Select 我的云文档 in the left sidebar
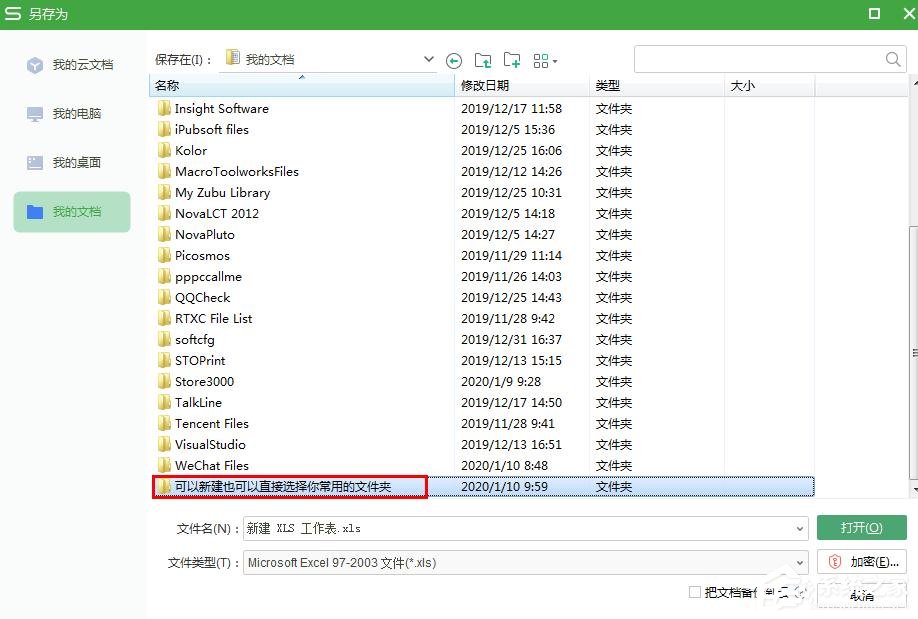 click(x=71, y=64)
